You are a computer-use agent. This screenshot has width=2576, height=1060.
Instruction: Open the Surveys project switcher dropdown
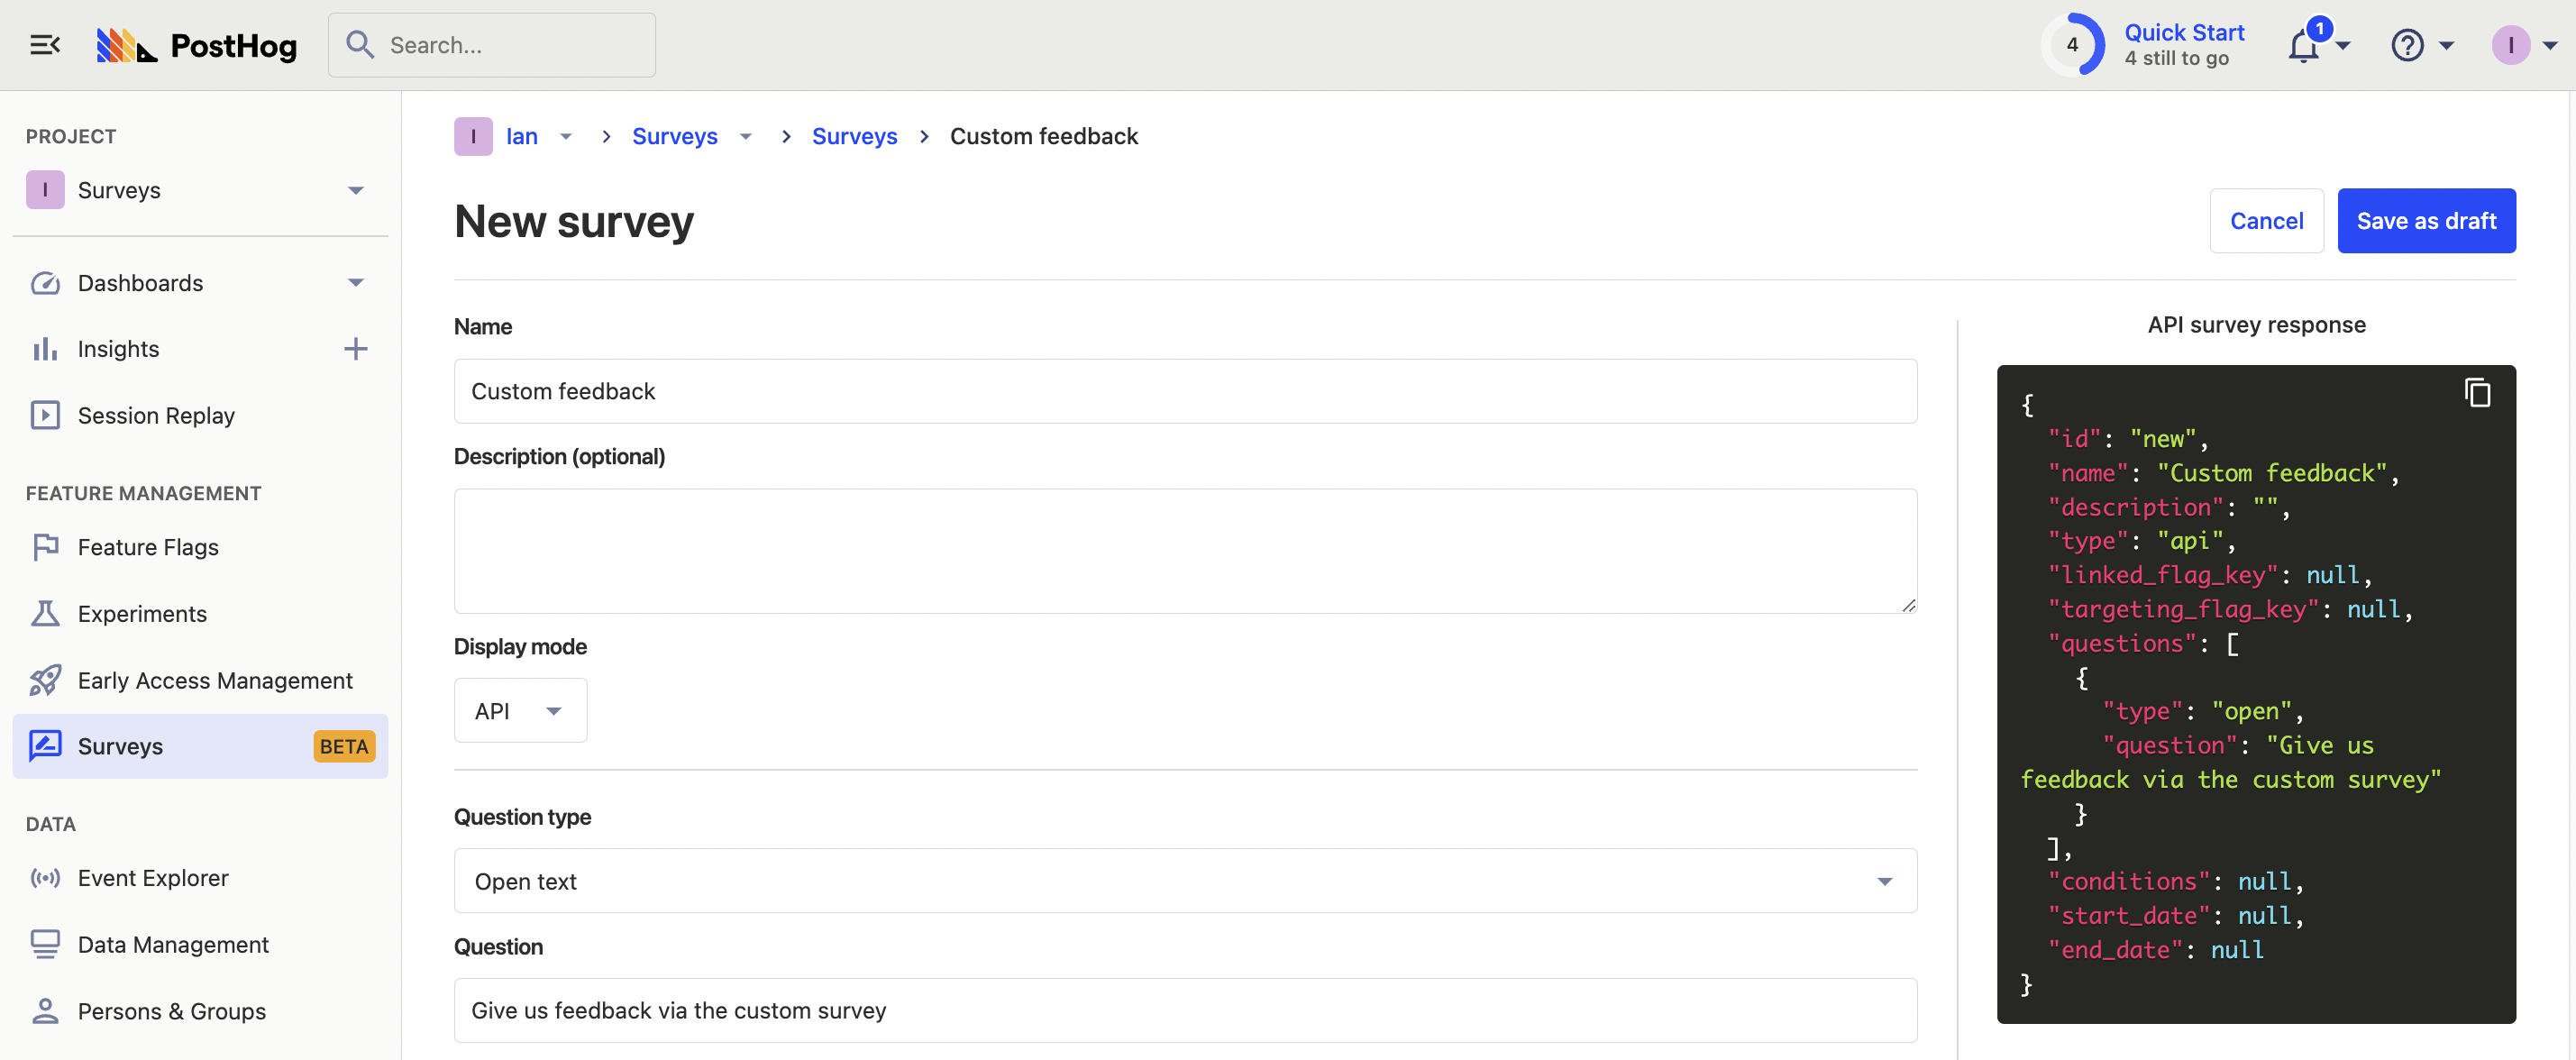pyautogui.click(x=355, y=190)
